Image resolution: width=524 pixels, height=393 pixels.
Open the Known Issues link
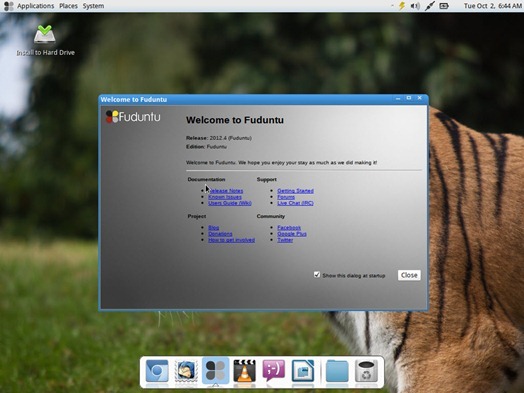225,197
